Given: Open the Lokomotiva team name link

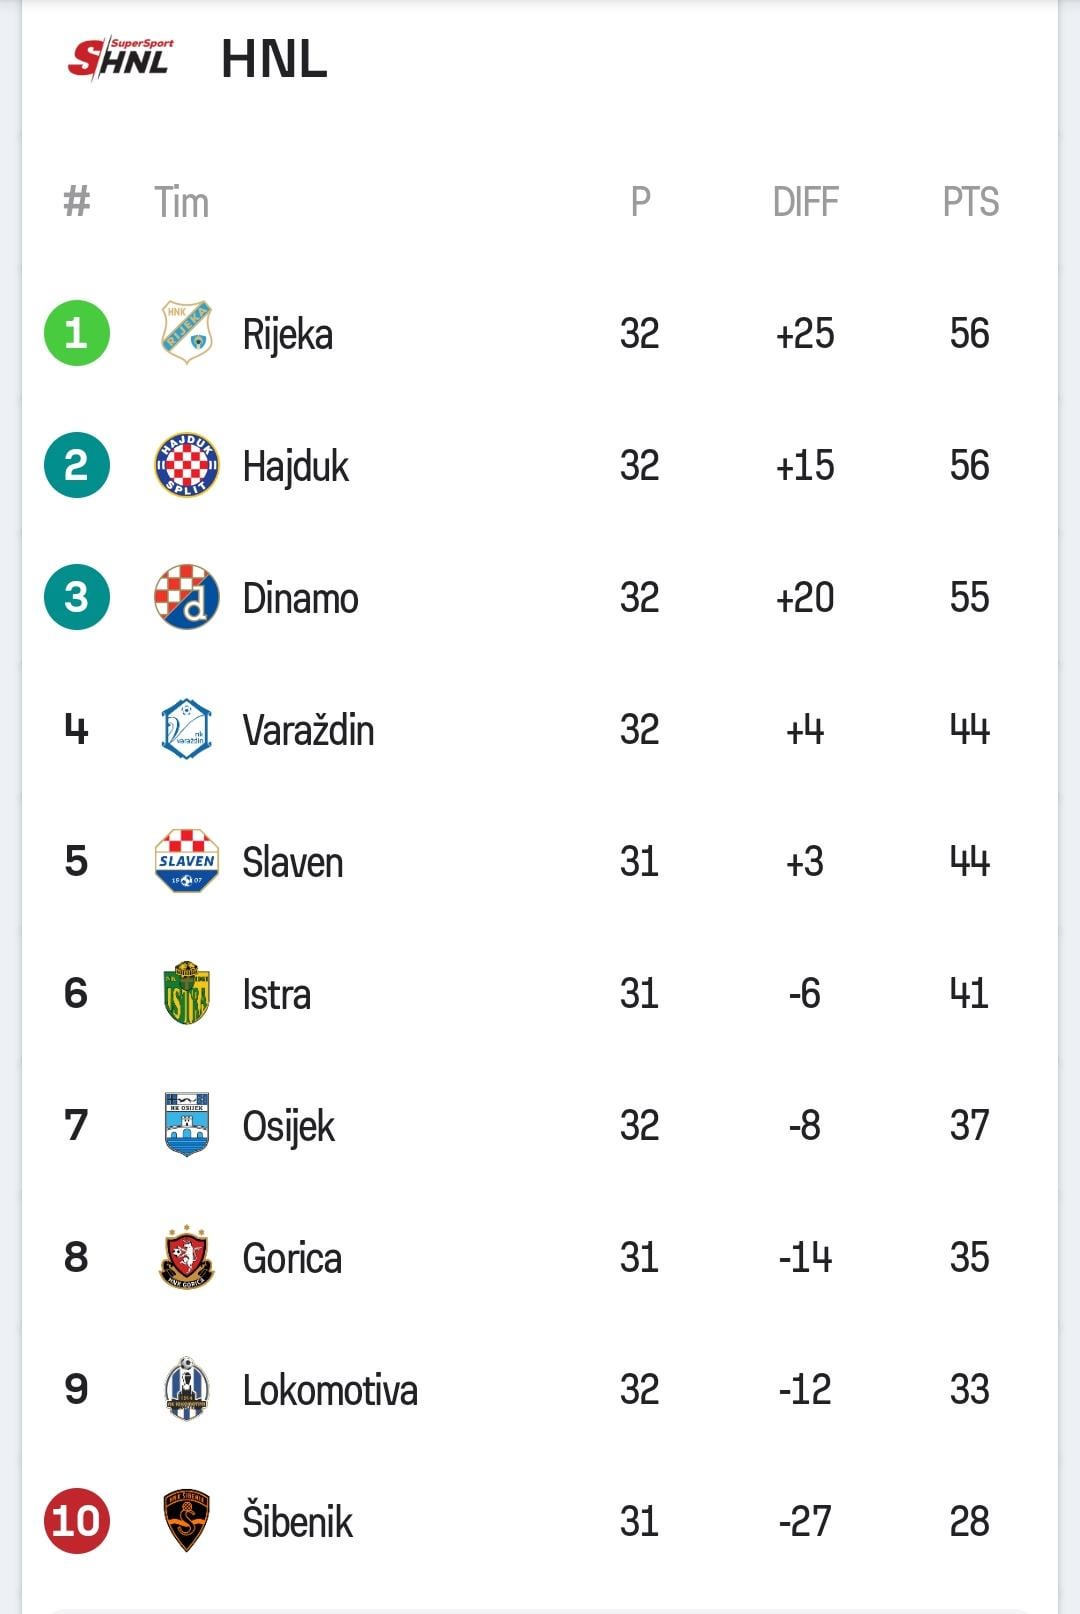Looking at the screenshot, I should pyautogui.click(x=330, y=1390).
